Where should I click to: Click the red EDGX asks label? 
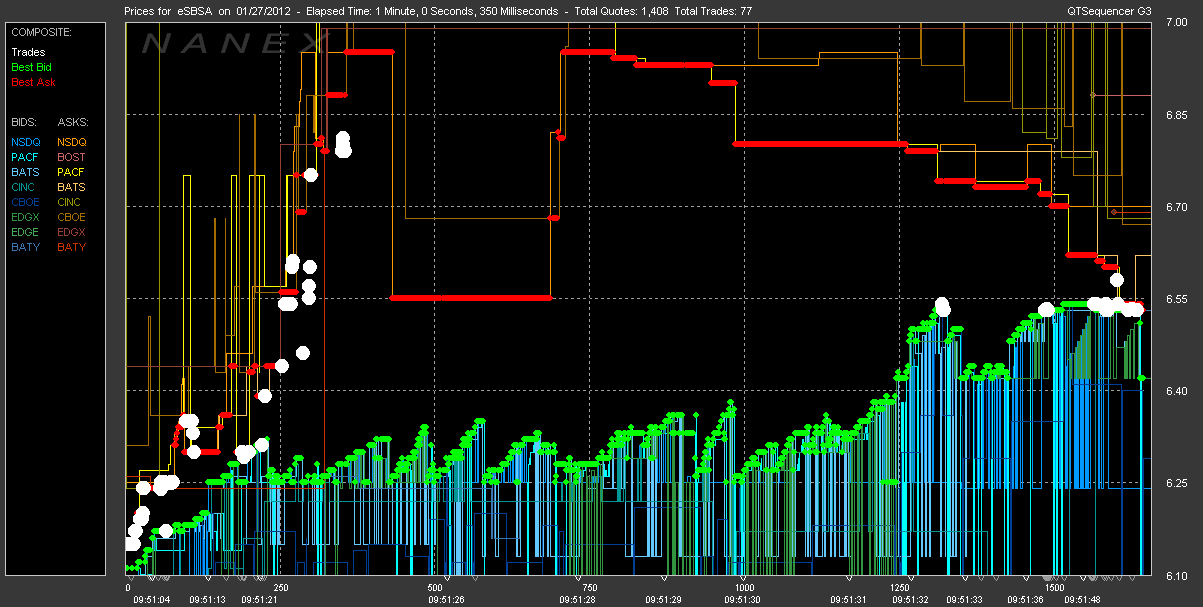(72, 231)
